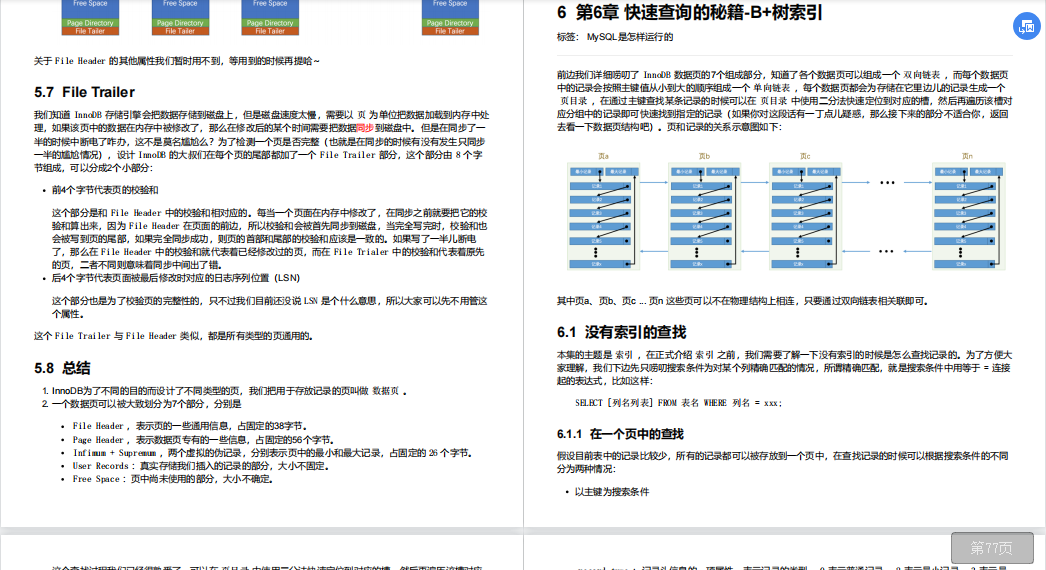
Task: Select the heading "5.7 File Trailer"
Action: (x=85, y=92)
